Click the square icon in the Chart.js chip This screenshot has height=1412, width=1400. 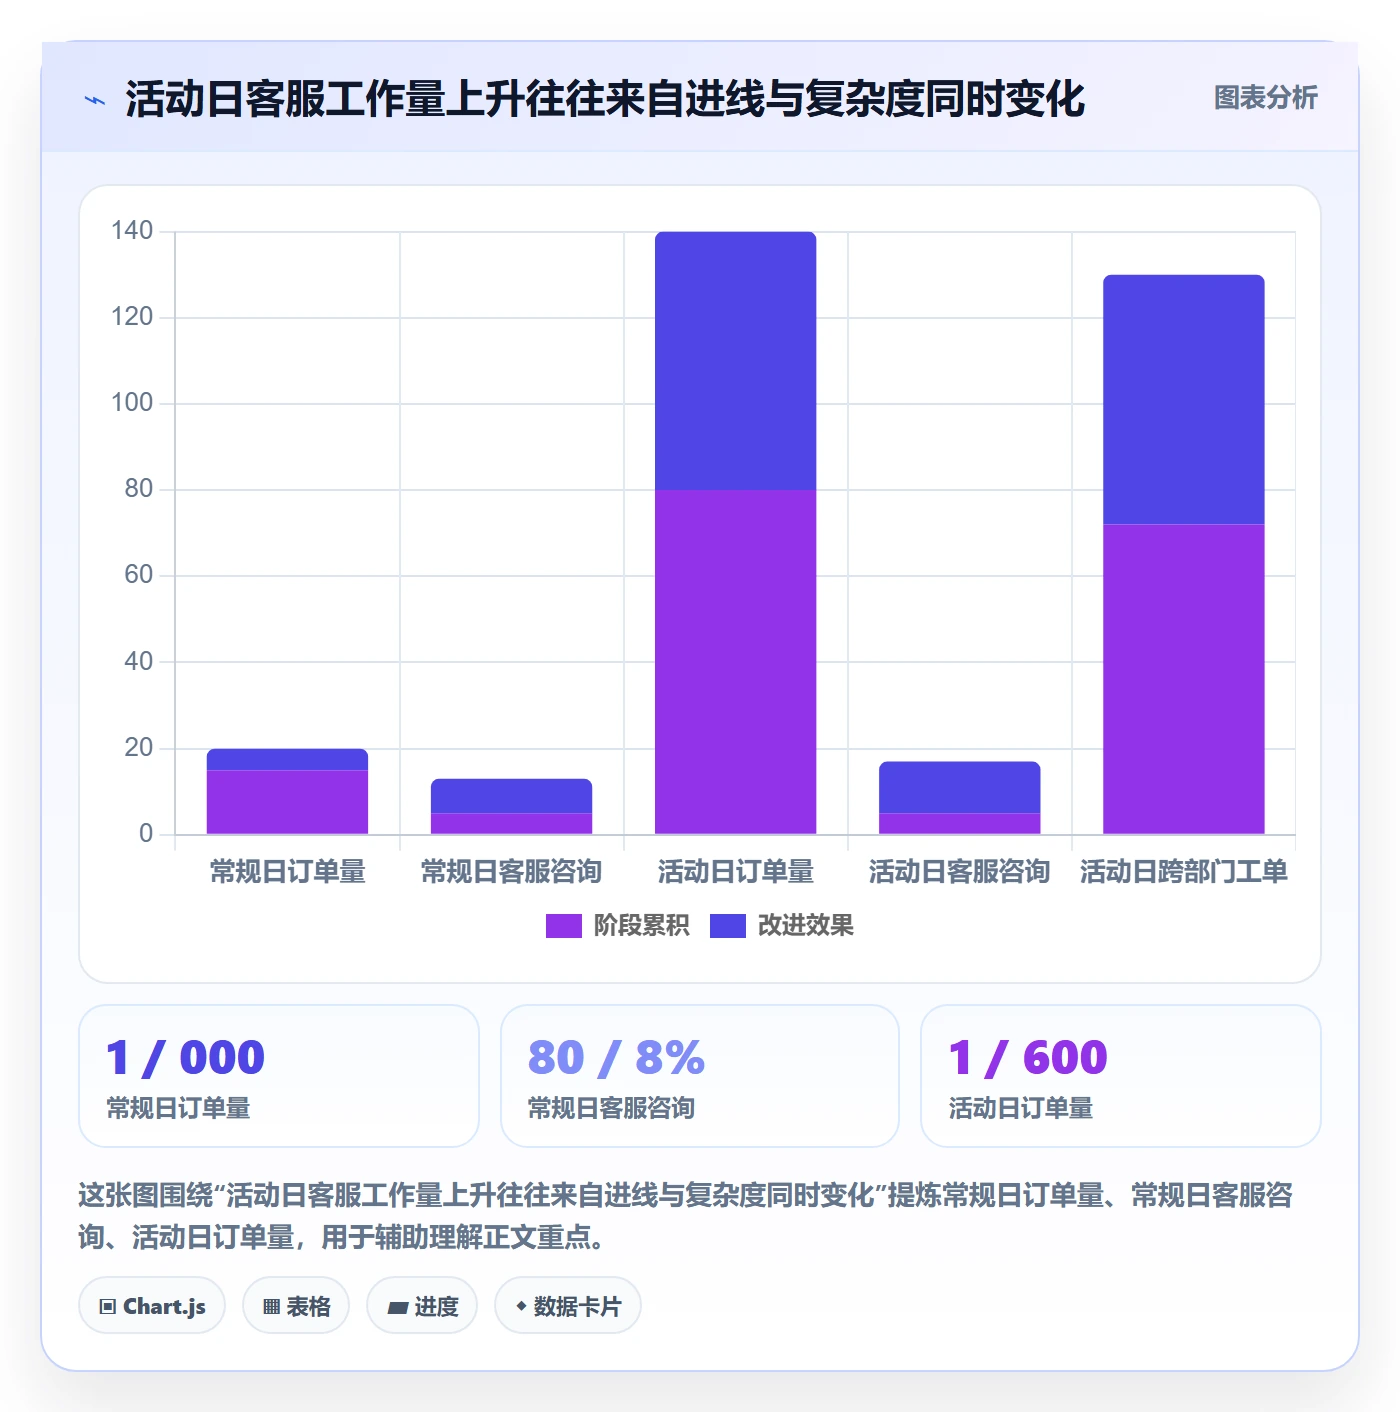pyautogui.click(x=107, y=1307)
